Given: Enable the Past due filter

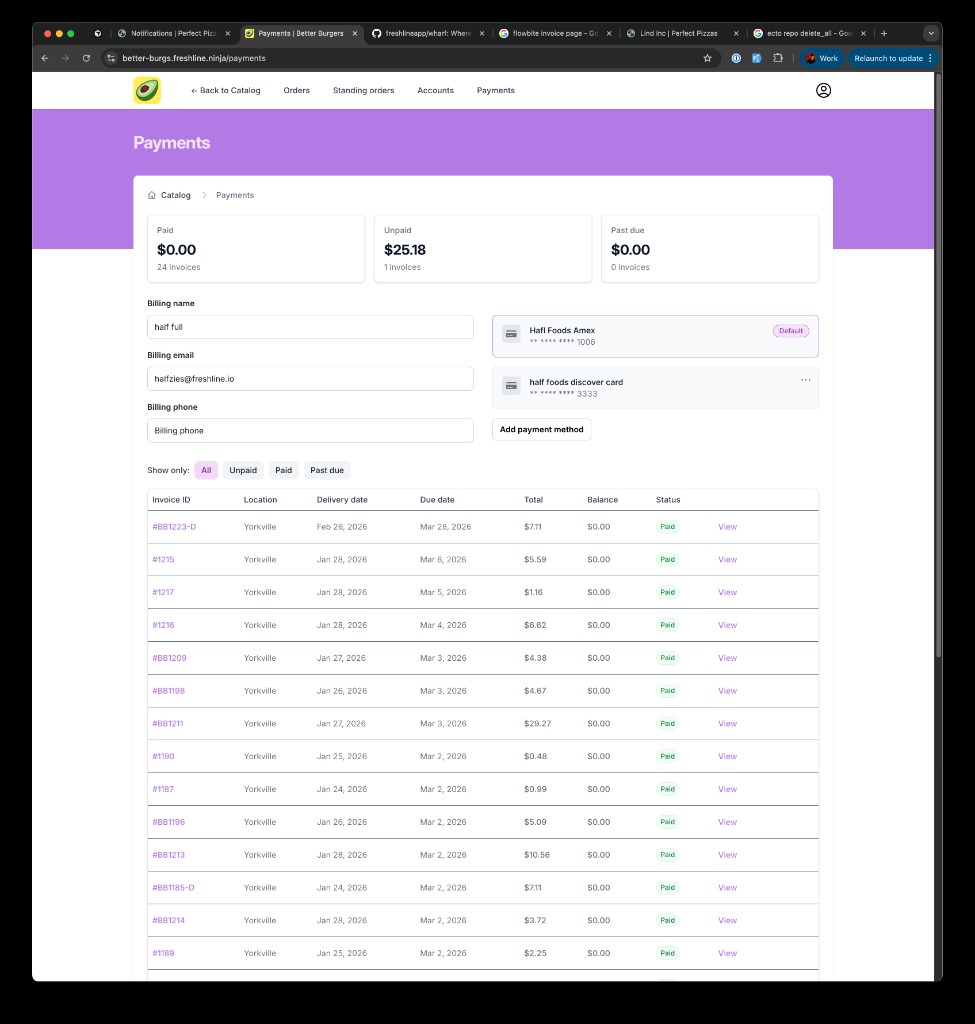Looking at the screenshot, I should click(x=327, y=470).
